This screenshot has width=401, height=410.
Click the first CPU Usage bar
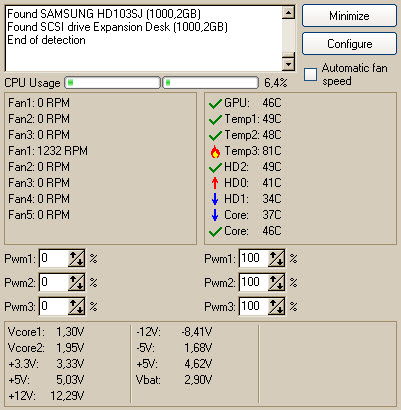[x=112, y=83]
